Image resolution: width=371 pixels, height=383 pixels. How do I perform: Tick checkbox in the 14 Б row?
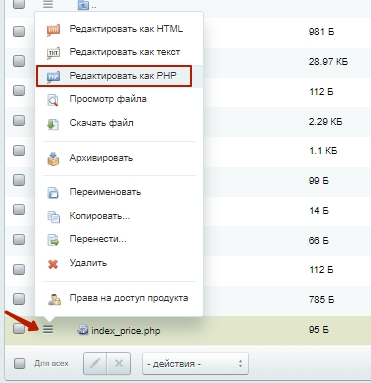click(x=19, y=210)
